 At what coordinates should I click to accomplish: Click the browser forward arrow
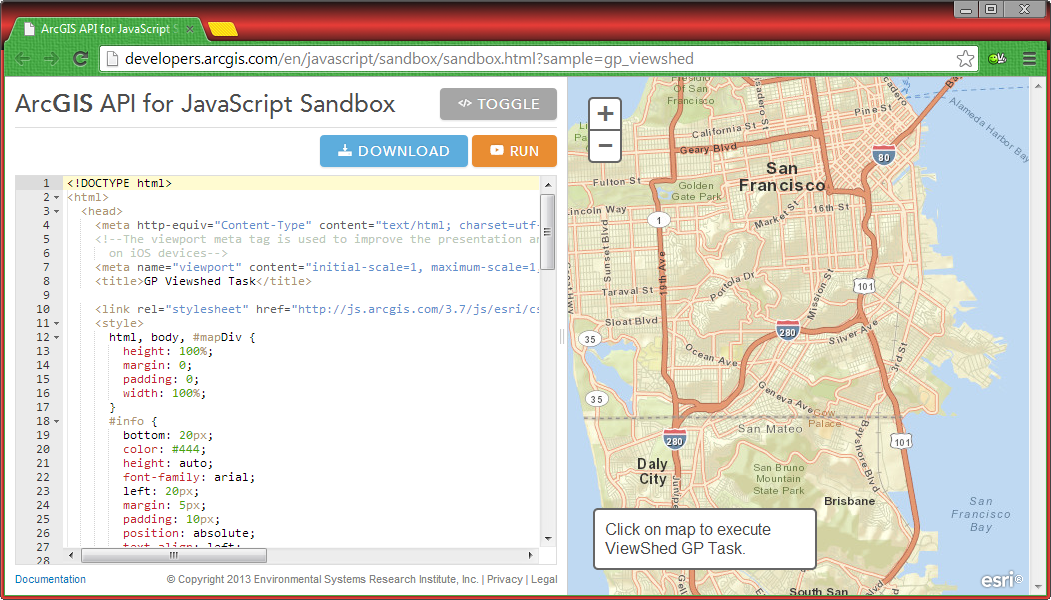[x=51, y=59]
